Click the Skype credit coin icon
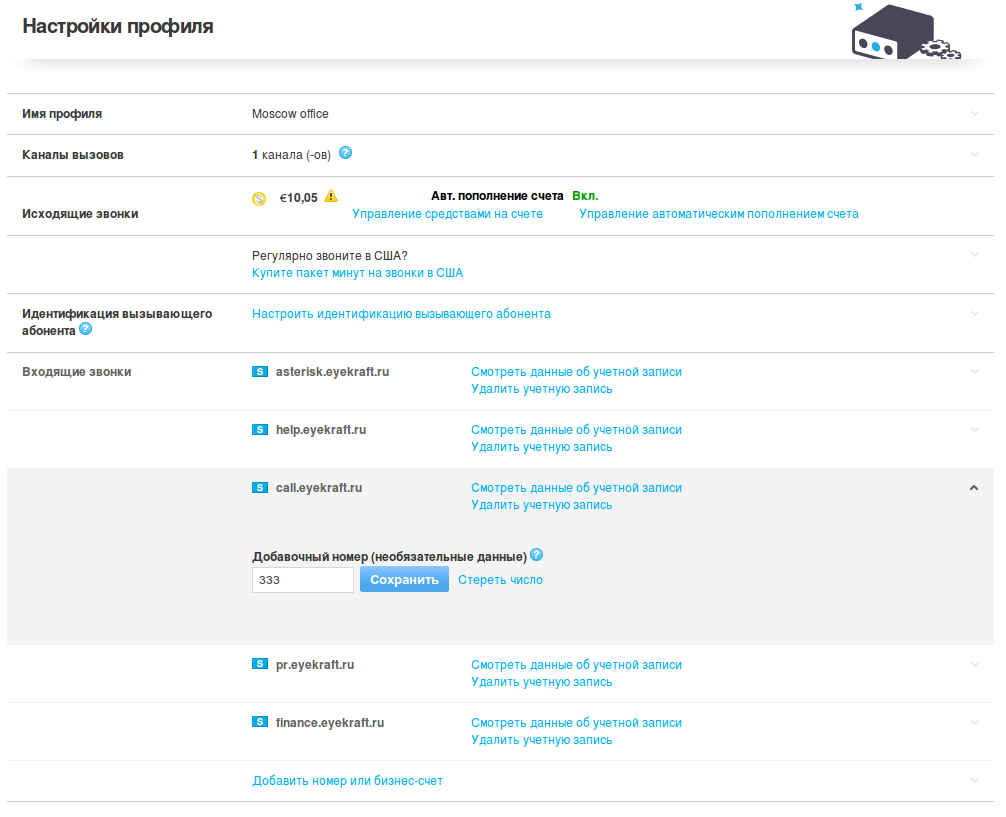 click(x=259, y=198)
